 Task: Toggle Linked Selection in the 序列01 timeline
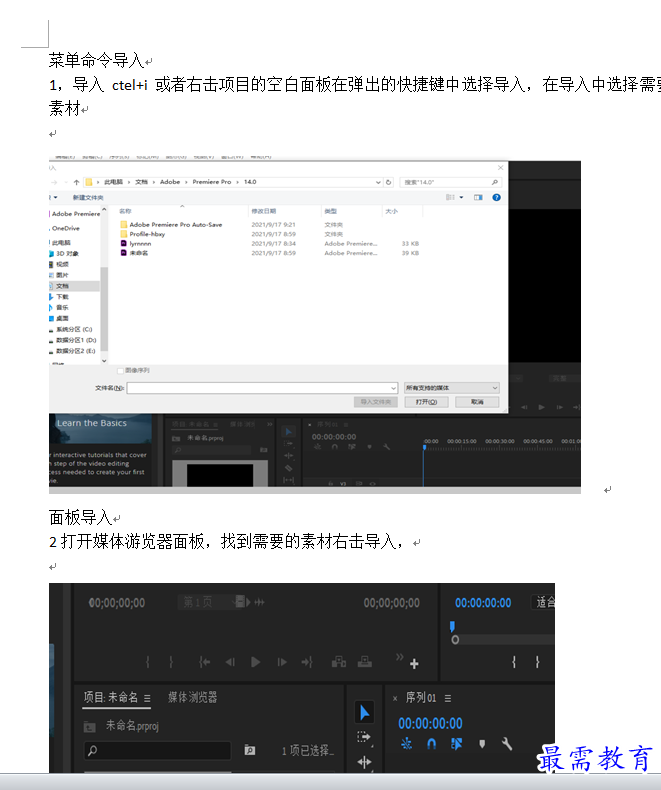[456, 744]
